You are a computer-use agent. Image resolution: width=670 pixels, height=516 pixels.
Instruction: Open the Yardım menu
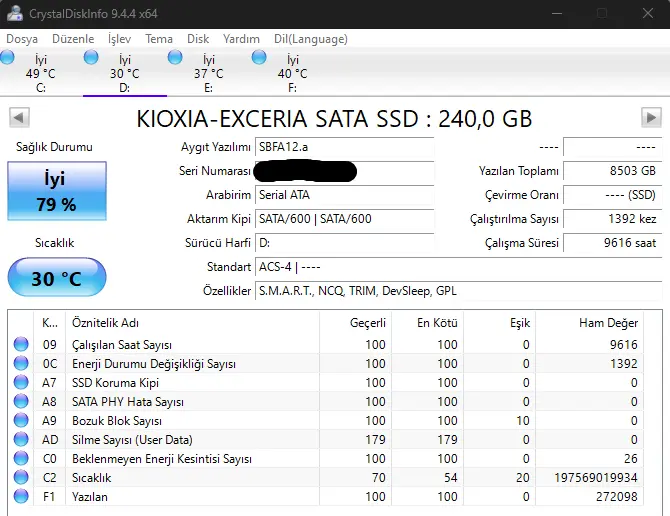click(x=241, y=39)
